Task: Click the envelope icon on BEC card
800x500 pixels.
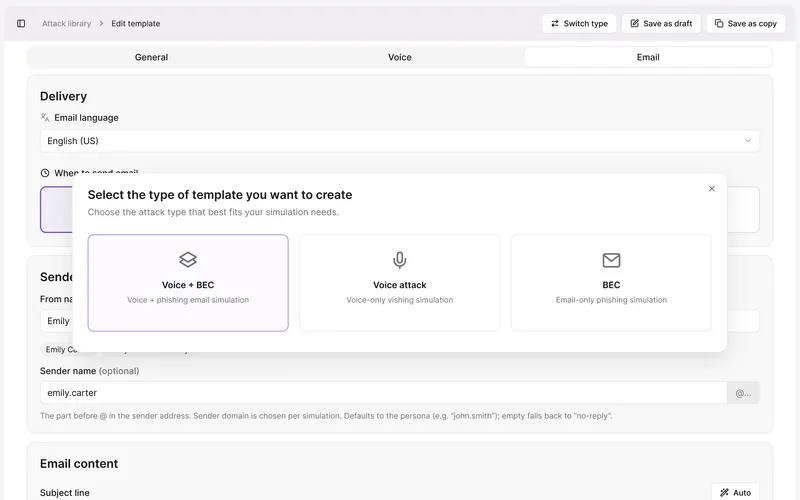Action: (611, 260)
